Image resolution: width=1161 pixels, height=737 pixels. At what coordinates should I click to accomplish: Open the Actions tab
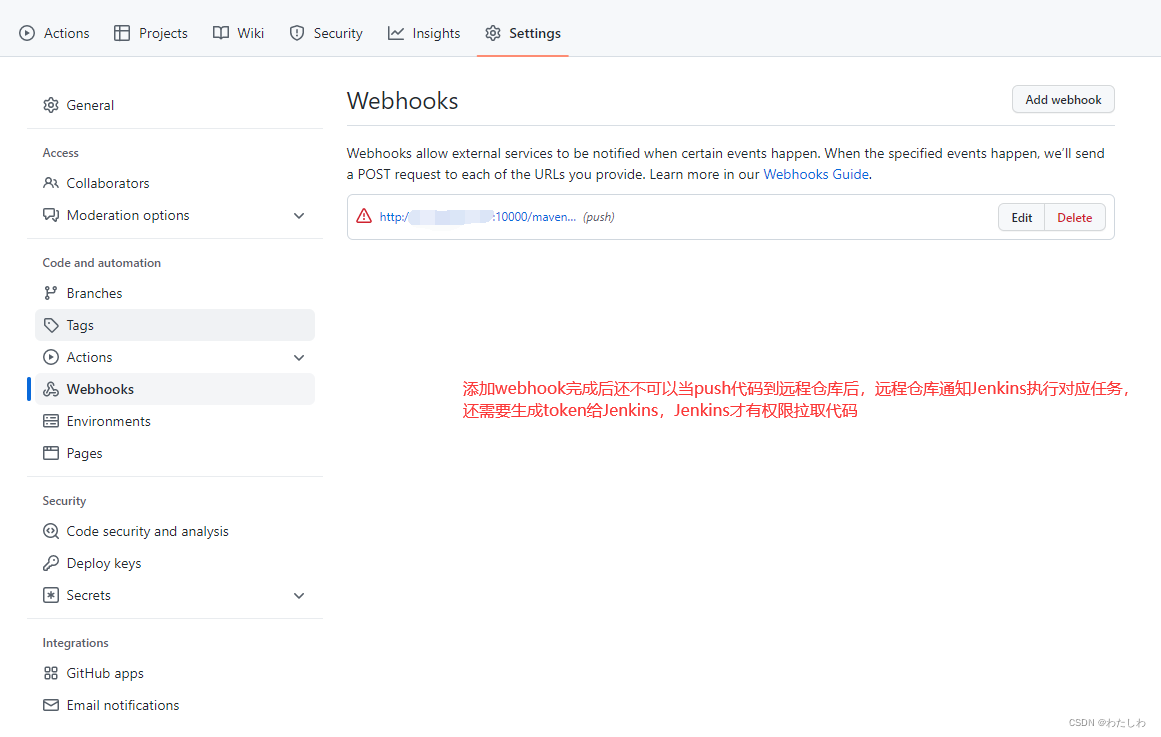[54, 33]
